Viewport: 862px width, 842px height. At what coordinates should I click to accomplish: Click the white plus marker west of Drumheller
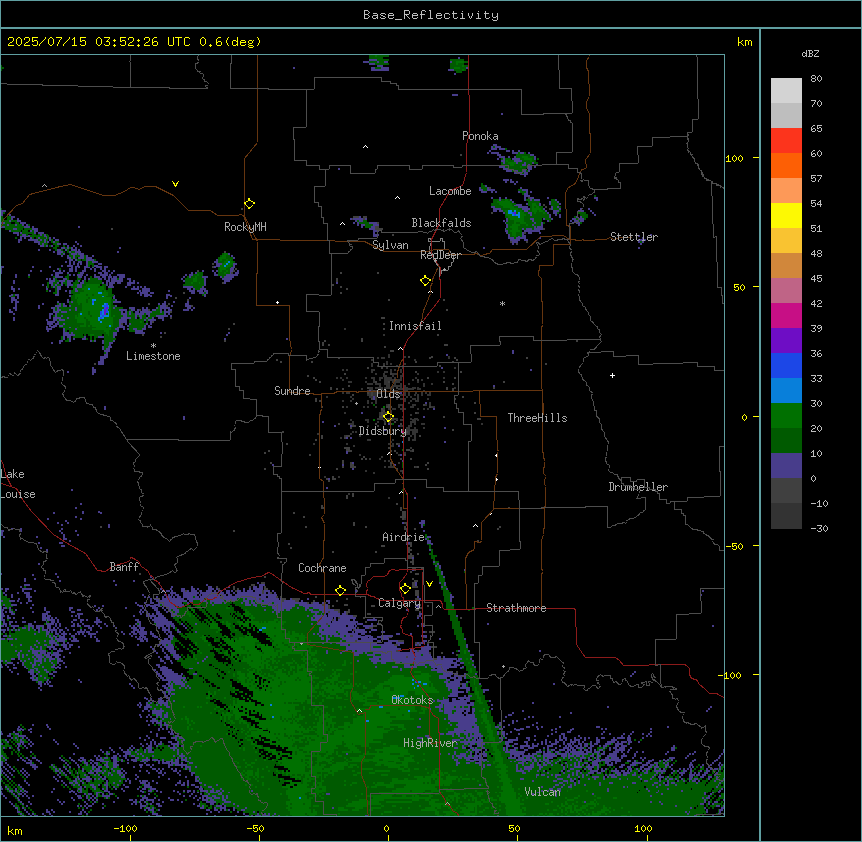tap(612, 375)
